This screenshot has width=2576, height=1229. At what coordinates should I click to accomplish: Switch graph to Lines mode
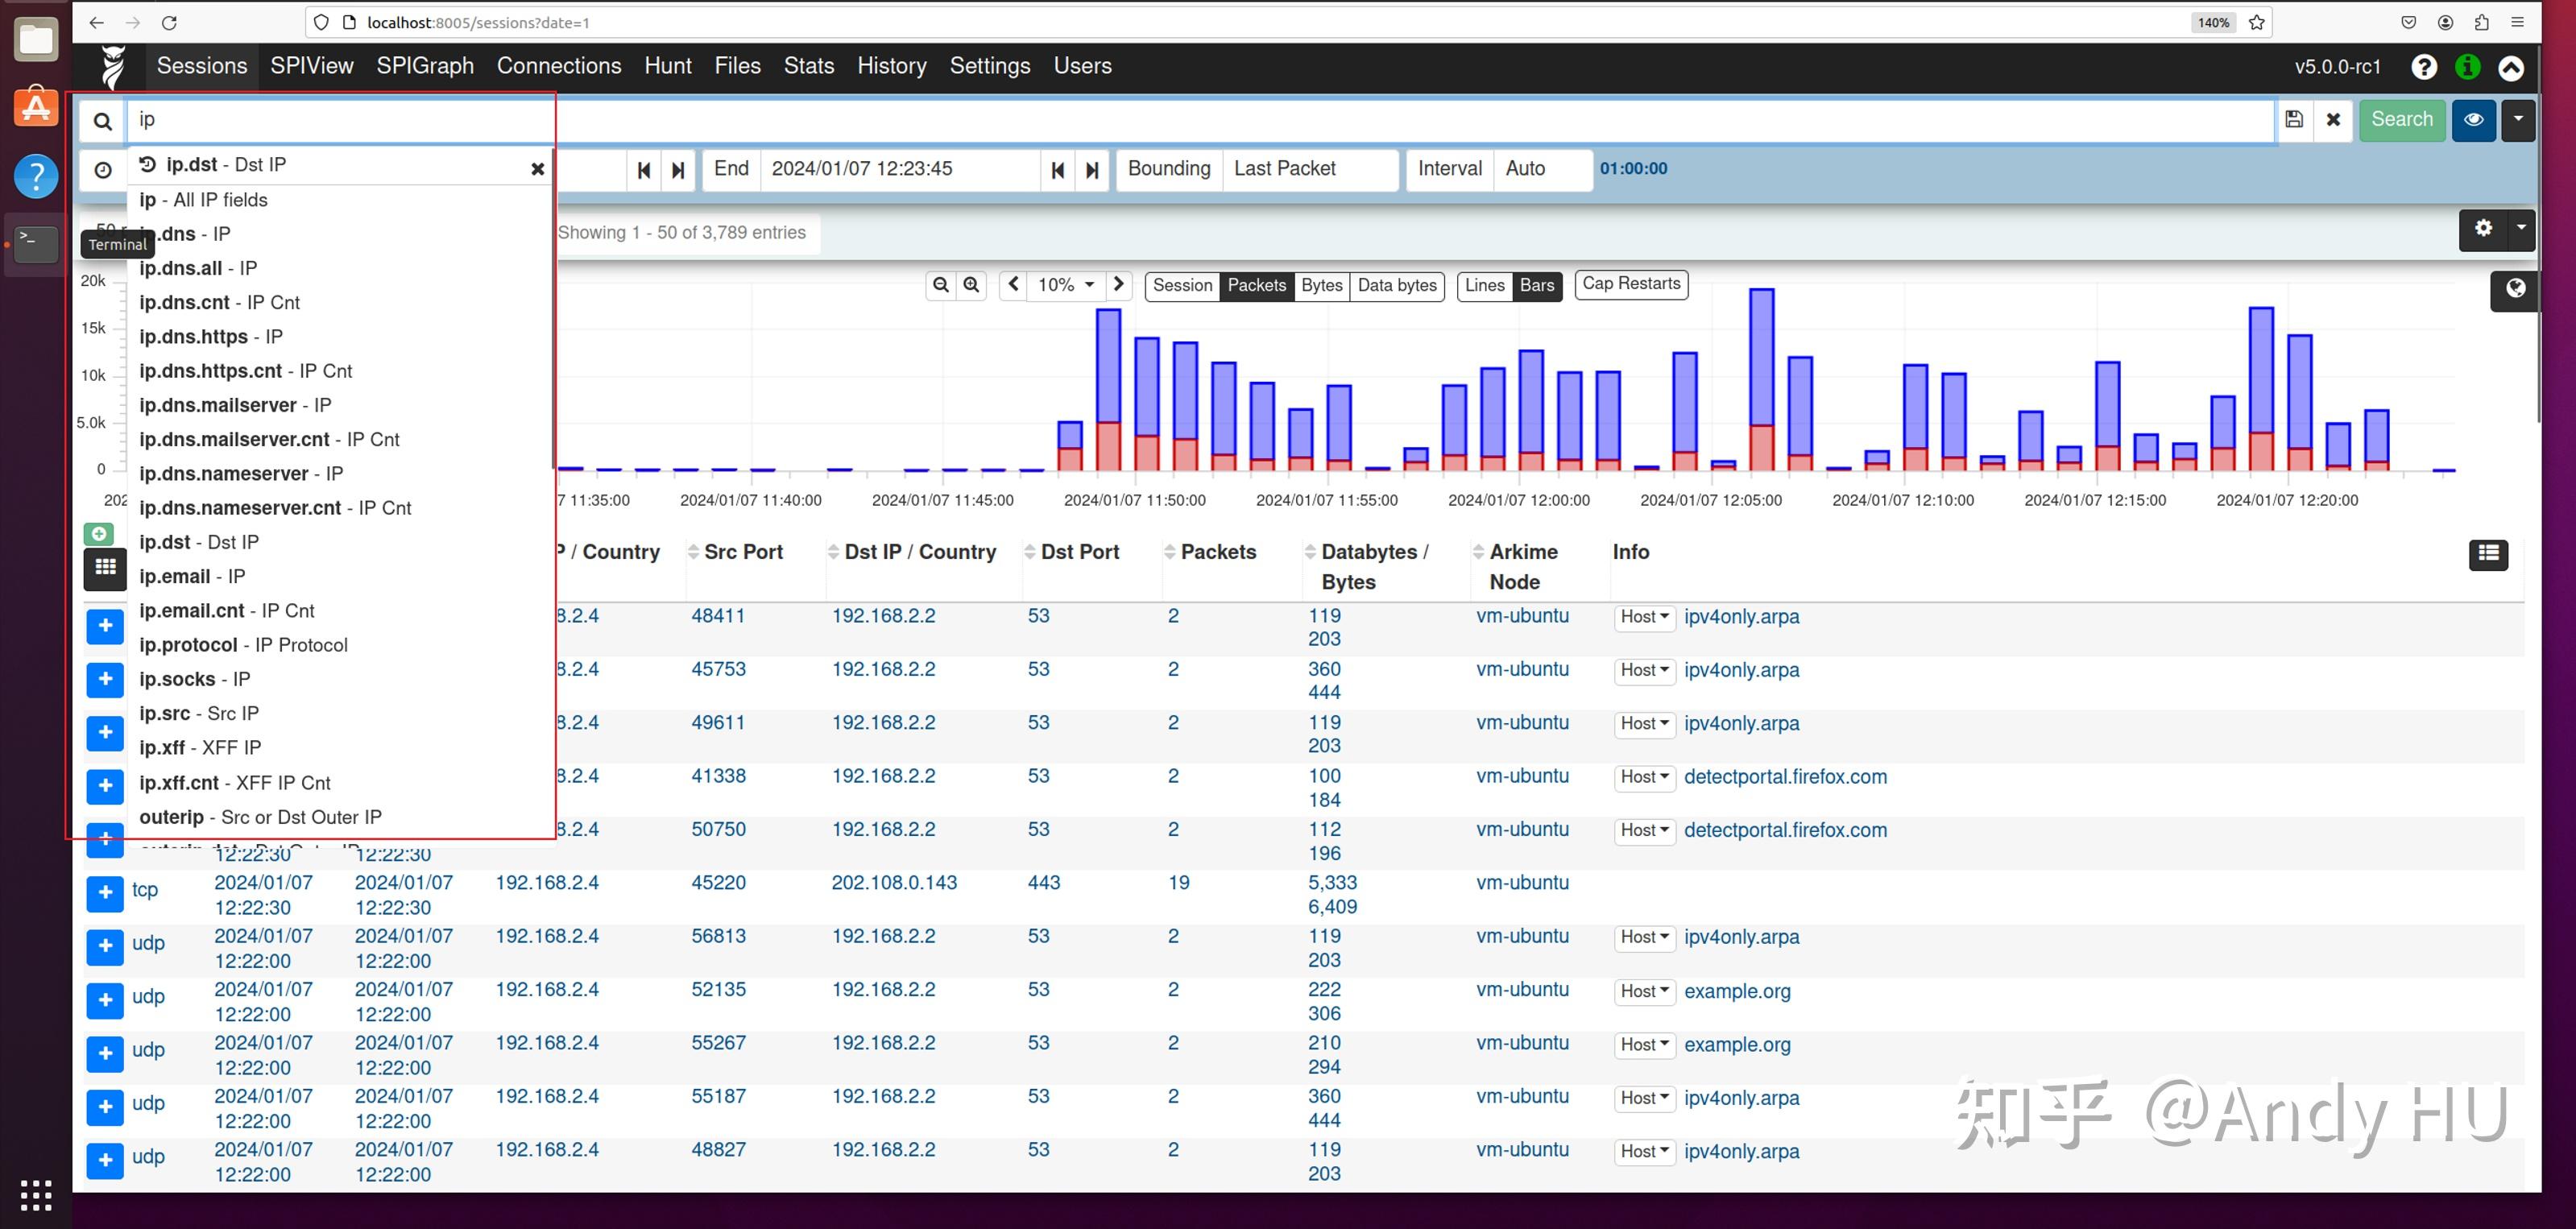1484,285
